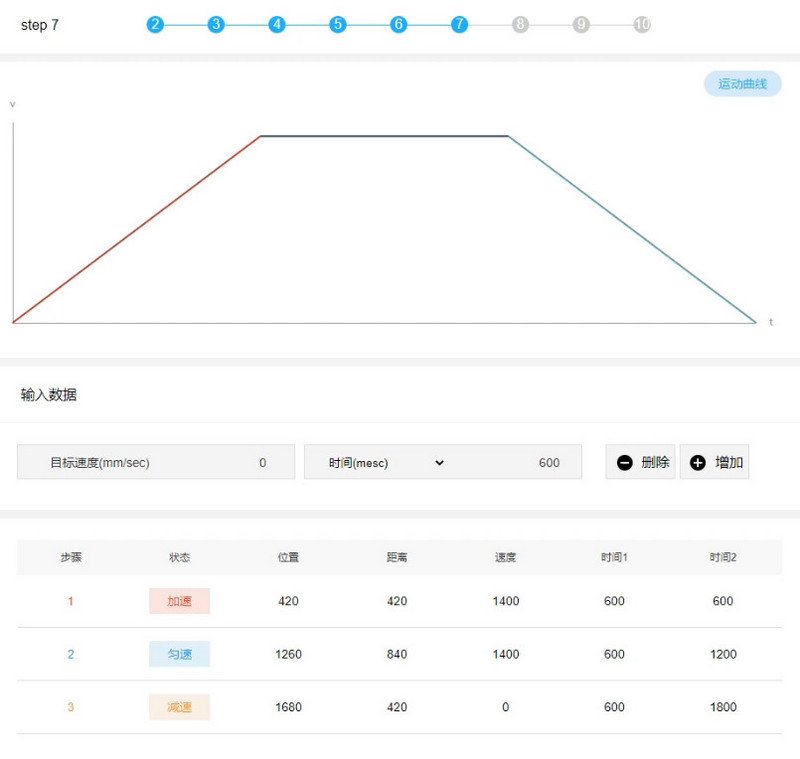This screenshot has height=759, width=800.
Task: Click the minus icon on the 删除 button
Action: click(x=624, y=463)
